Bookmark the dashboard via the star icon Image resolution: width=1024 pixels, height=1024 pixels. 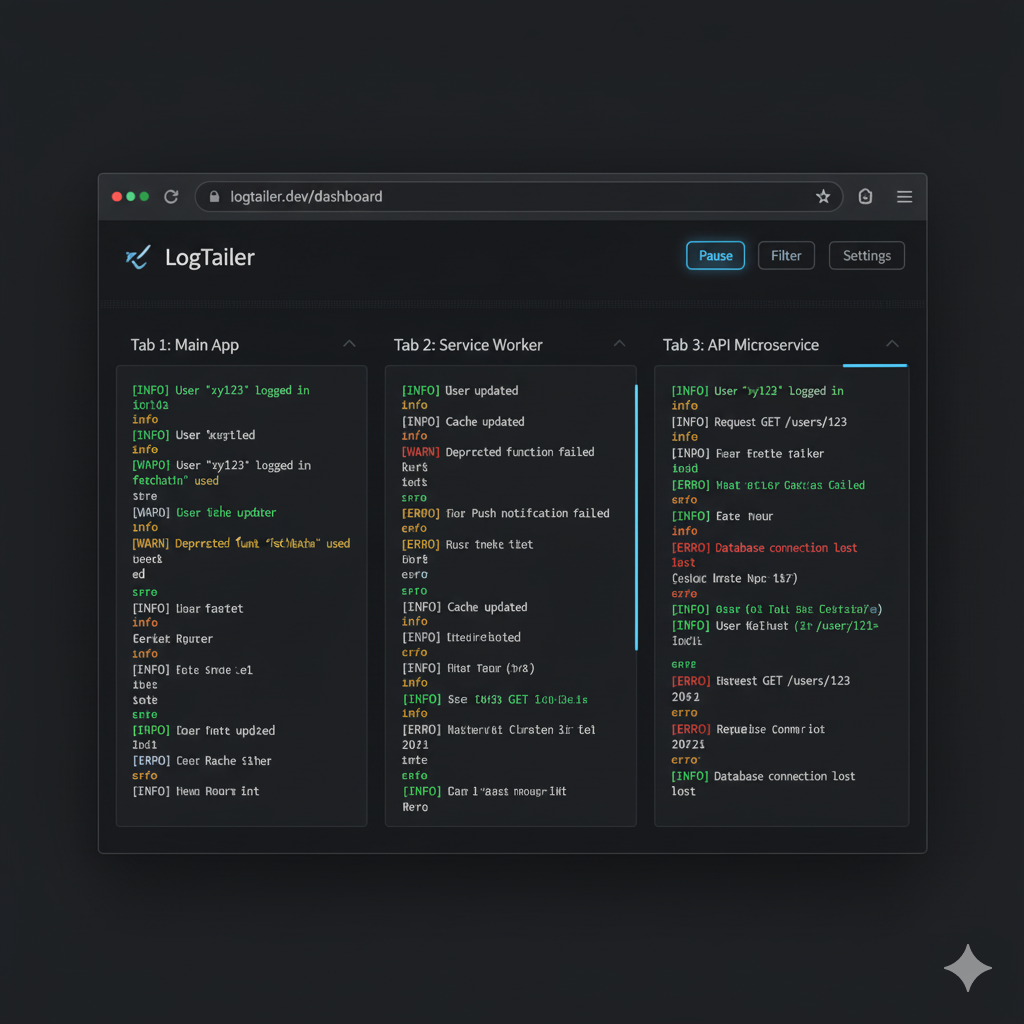[823, 196]
